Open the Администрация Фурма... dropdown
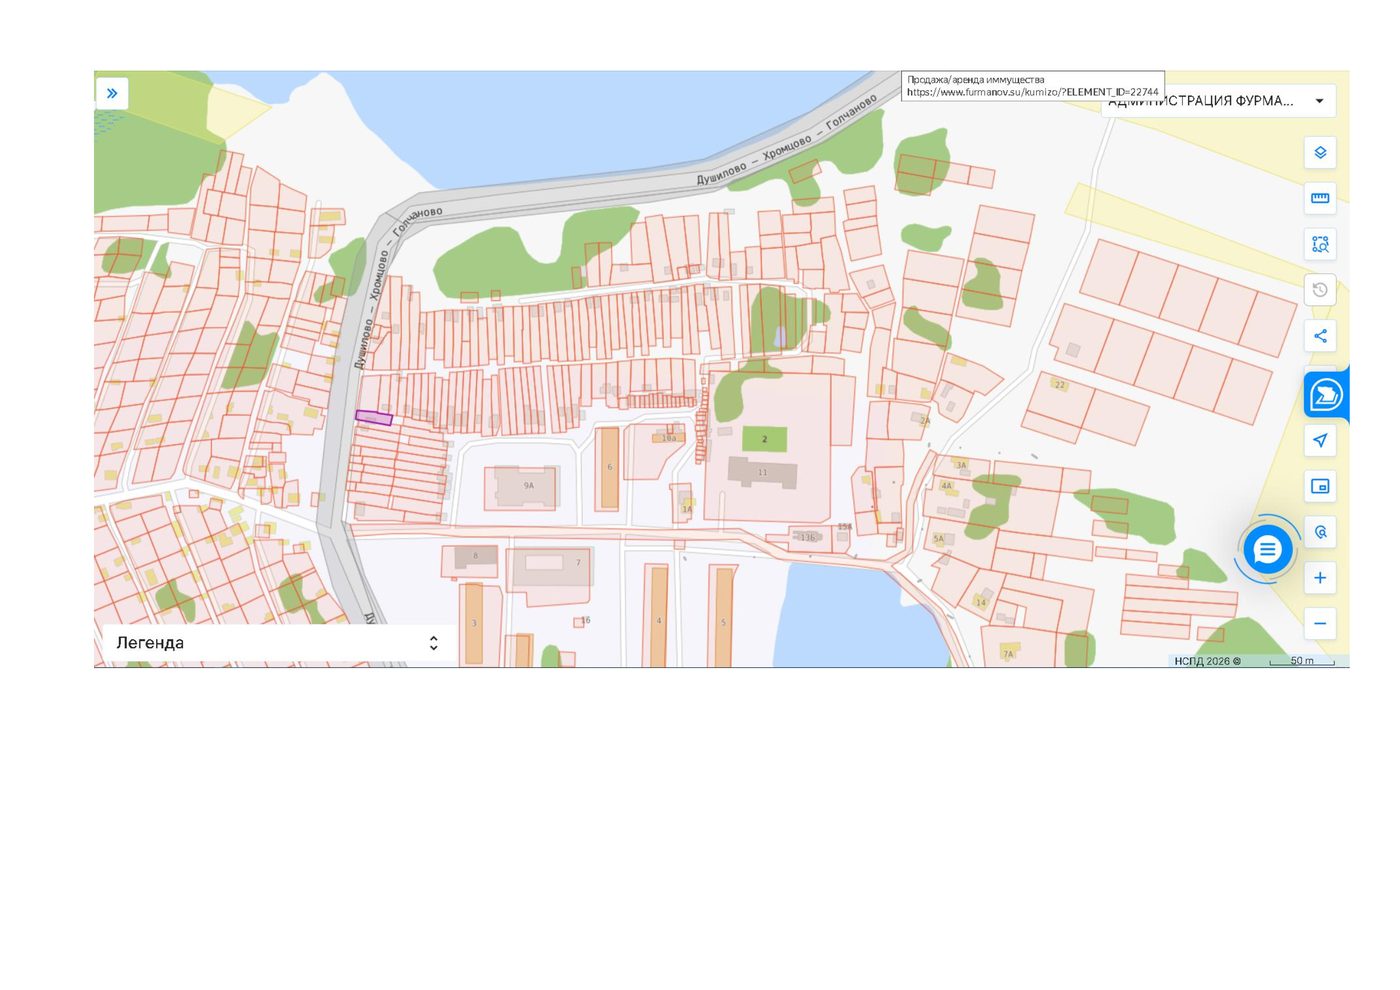The image size is (1400, 990). tap(1218, 101)
